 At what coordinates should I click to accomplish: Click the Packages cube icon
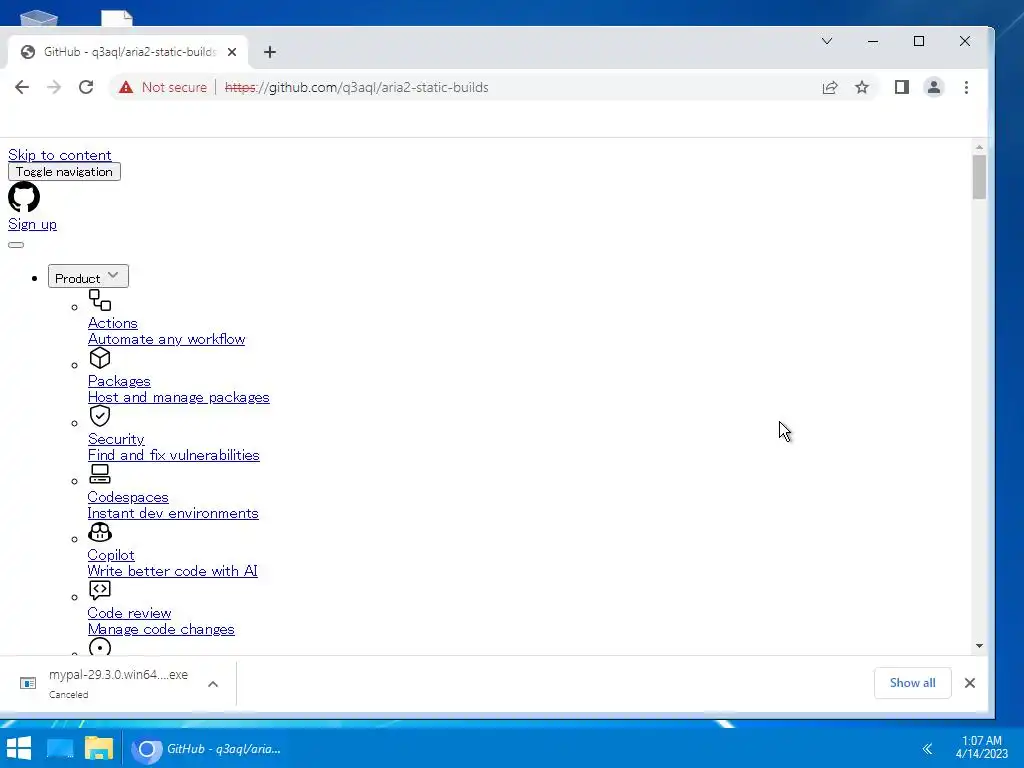pyautogui.click(x=100, y=358)
